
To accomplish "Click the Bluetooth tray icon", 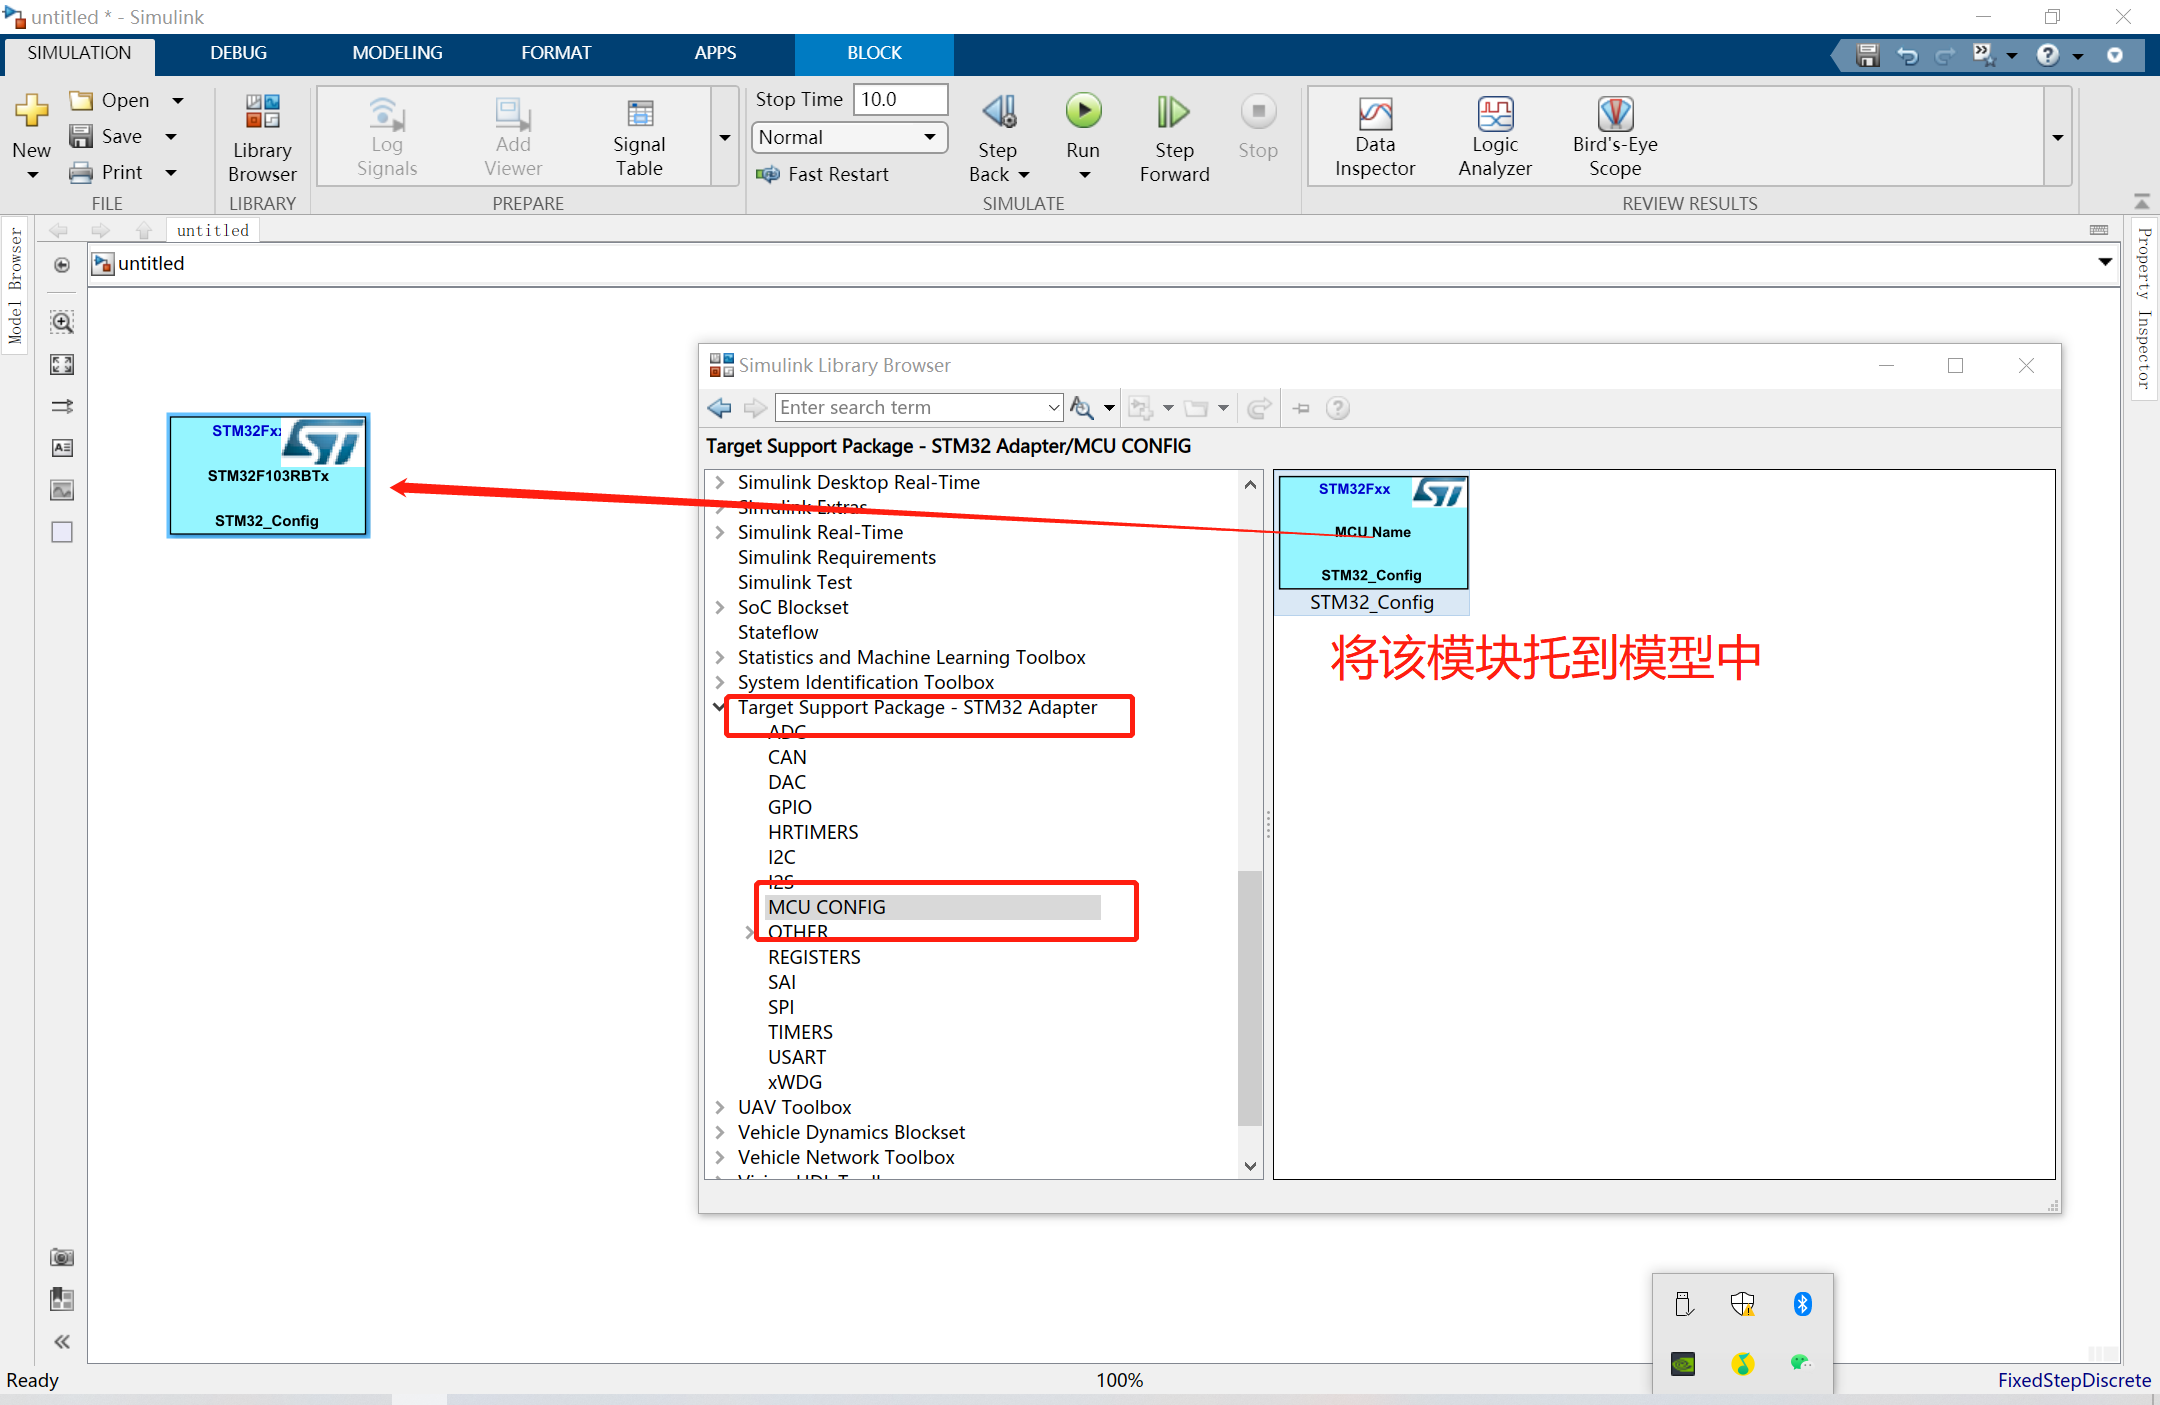I will [x=1802, y=1304].
